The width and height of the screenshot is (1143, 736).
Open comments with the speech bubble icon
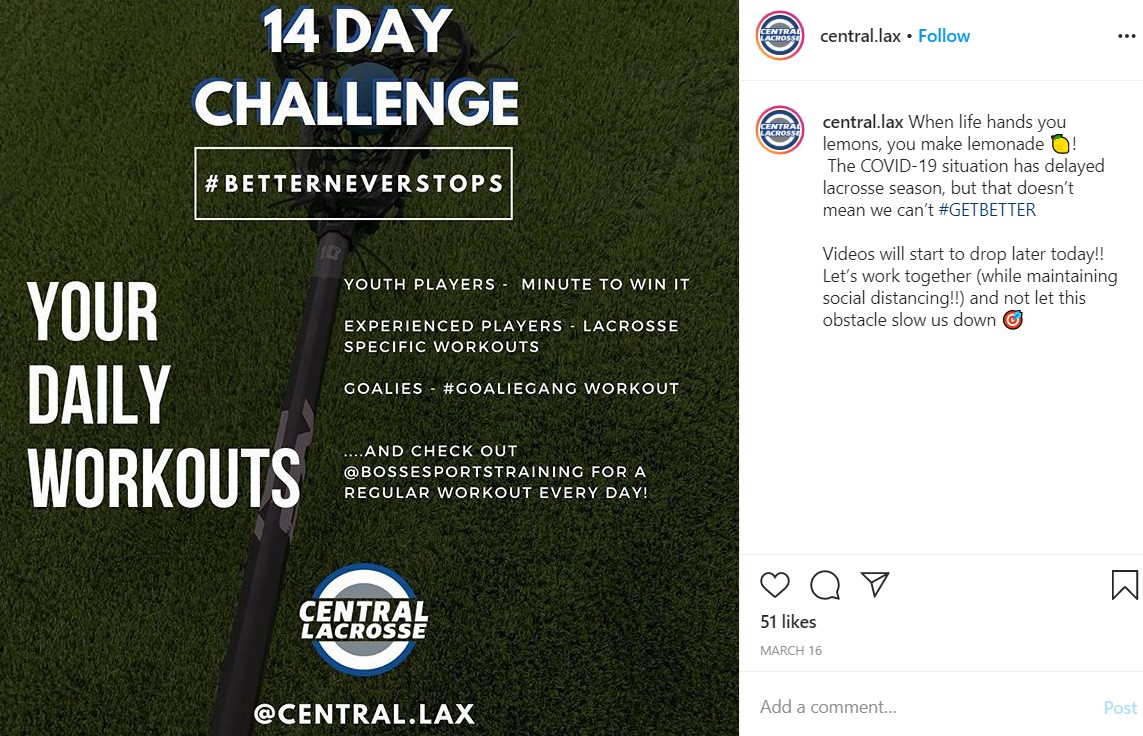pos(824,586)
